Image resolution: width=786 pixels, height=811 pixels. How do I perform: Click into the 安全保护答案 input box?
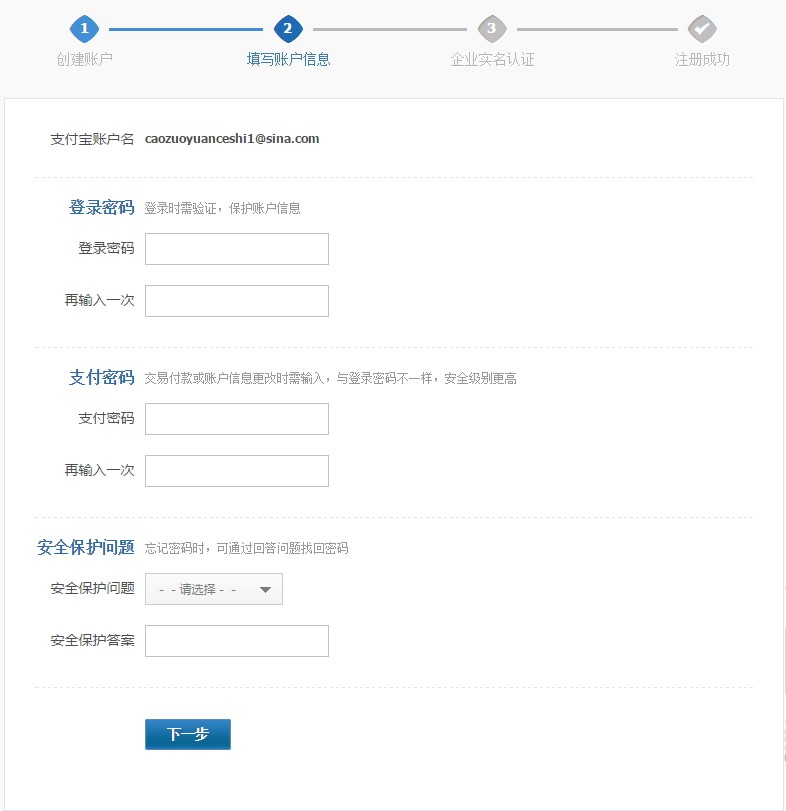(x=236, y=641)
